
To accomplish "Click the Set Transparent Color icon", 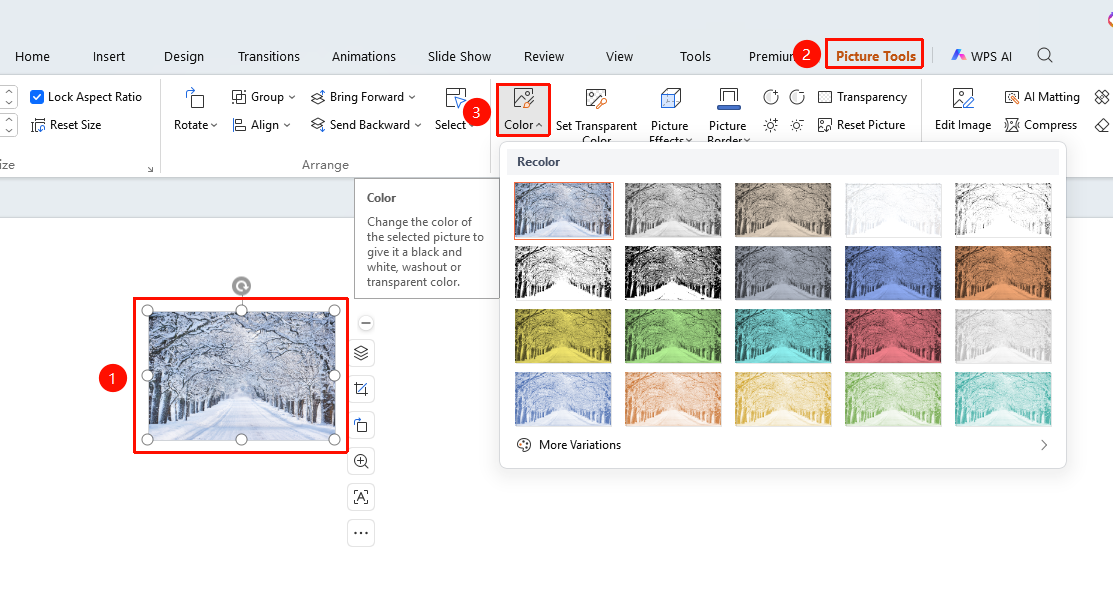I will [596, 99].
